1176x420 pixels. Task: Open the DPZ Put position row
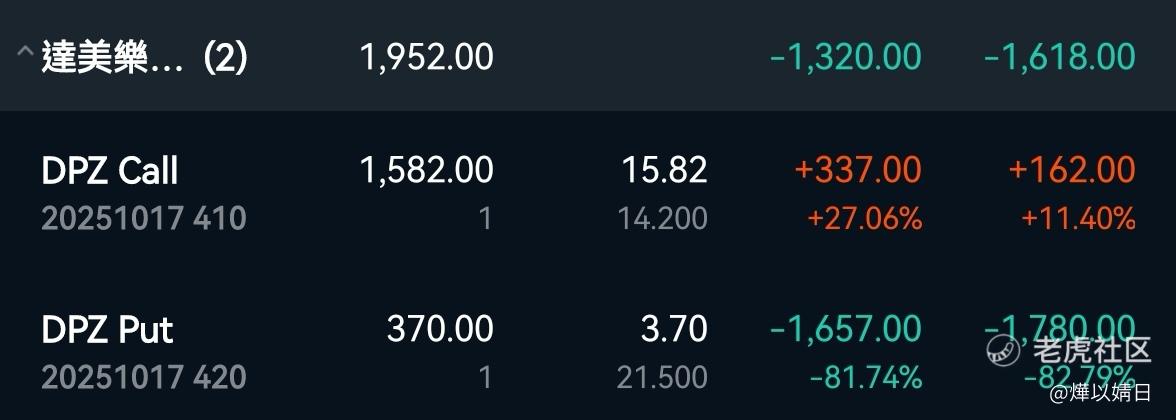point(588,351)
